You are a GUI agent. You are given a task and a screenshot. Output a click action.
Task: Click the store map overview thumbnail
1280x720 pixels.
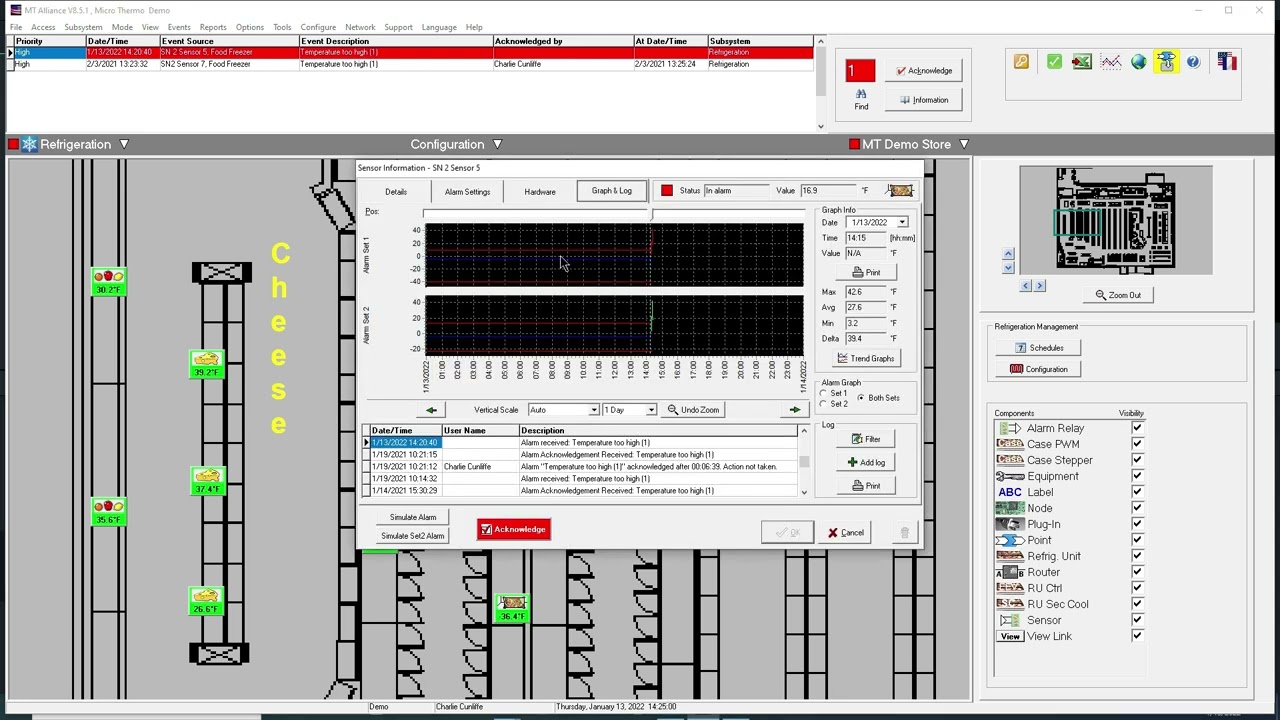[1116, 220]
